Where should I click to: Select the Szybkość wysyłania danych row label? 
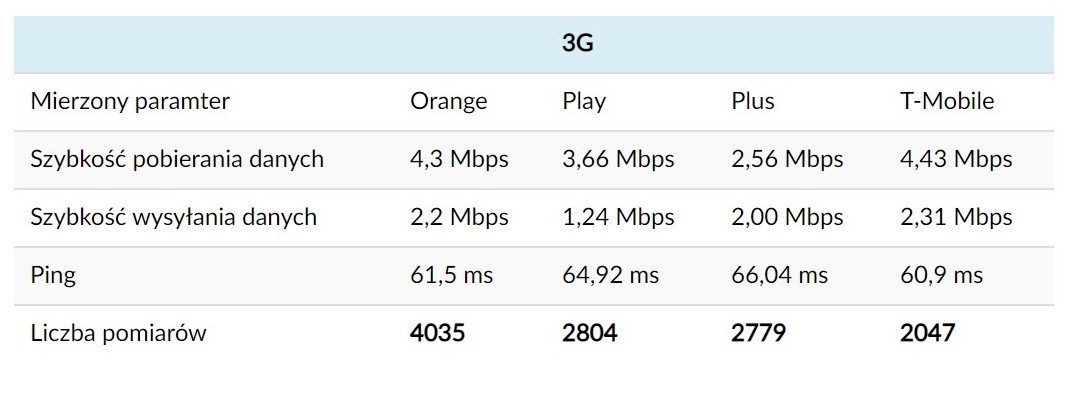174,217
